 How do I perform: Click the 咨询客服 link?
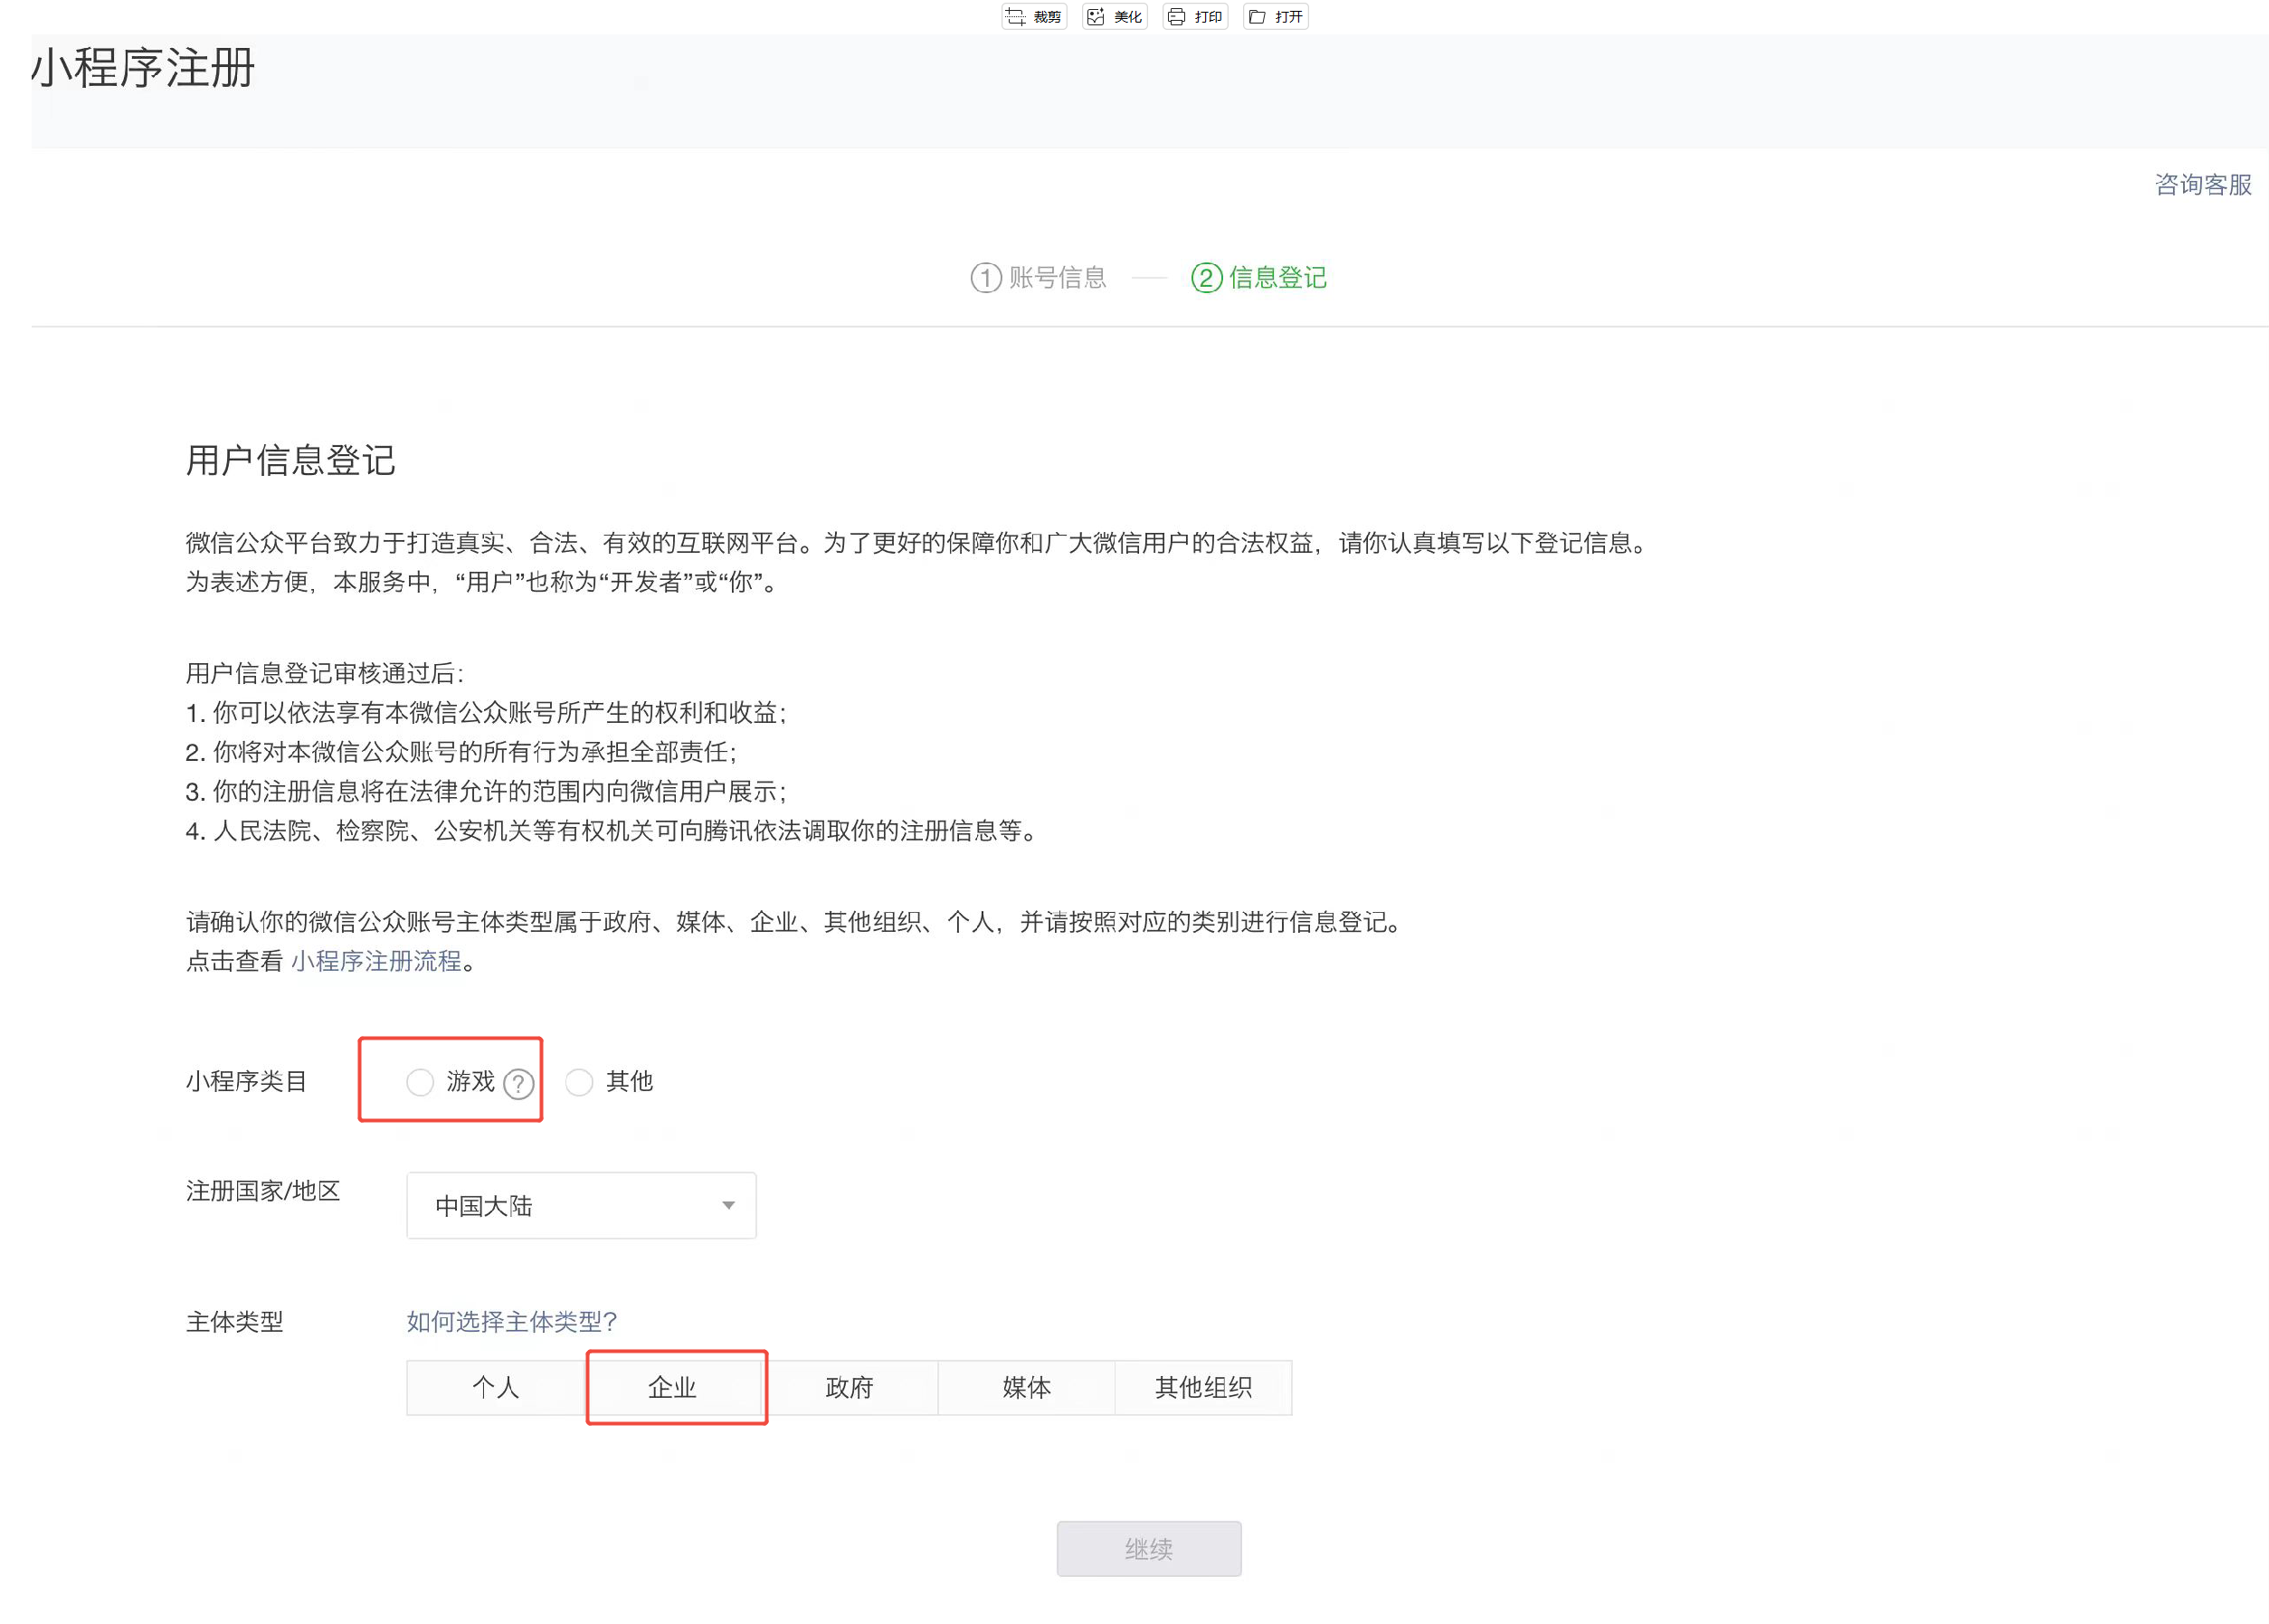click(2202, 185)
